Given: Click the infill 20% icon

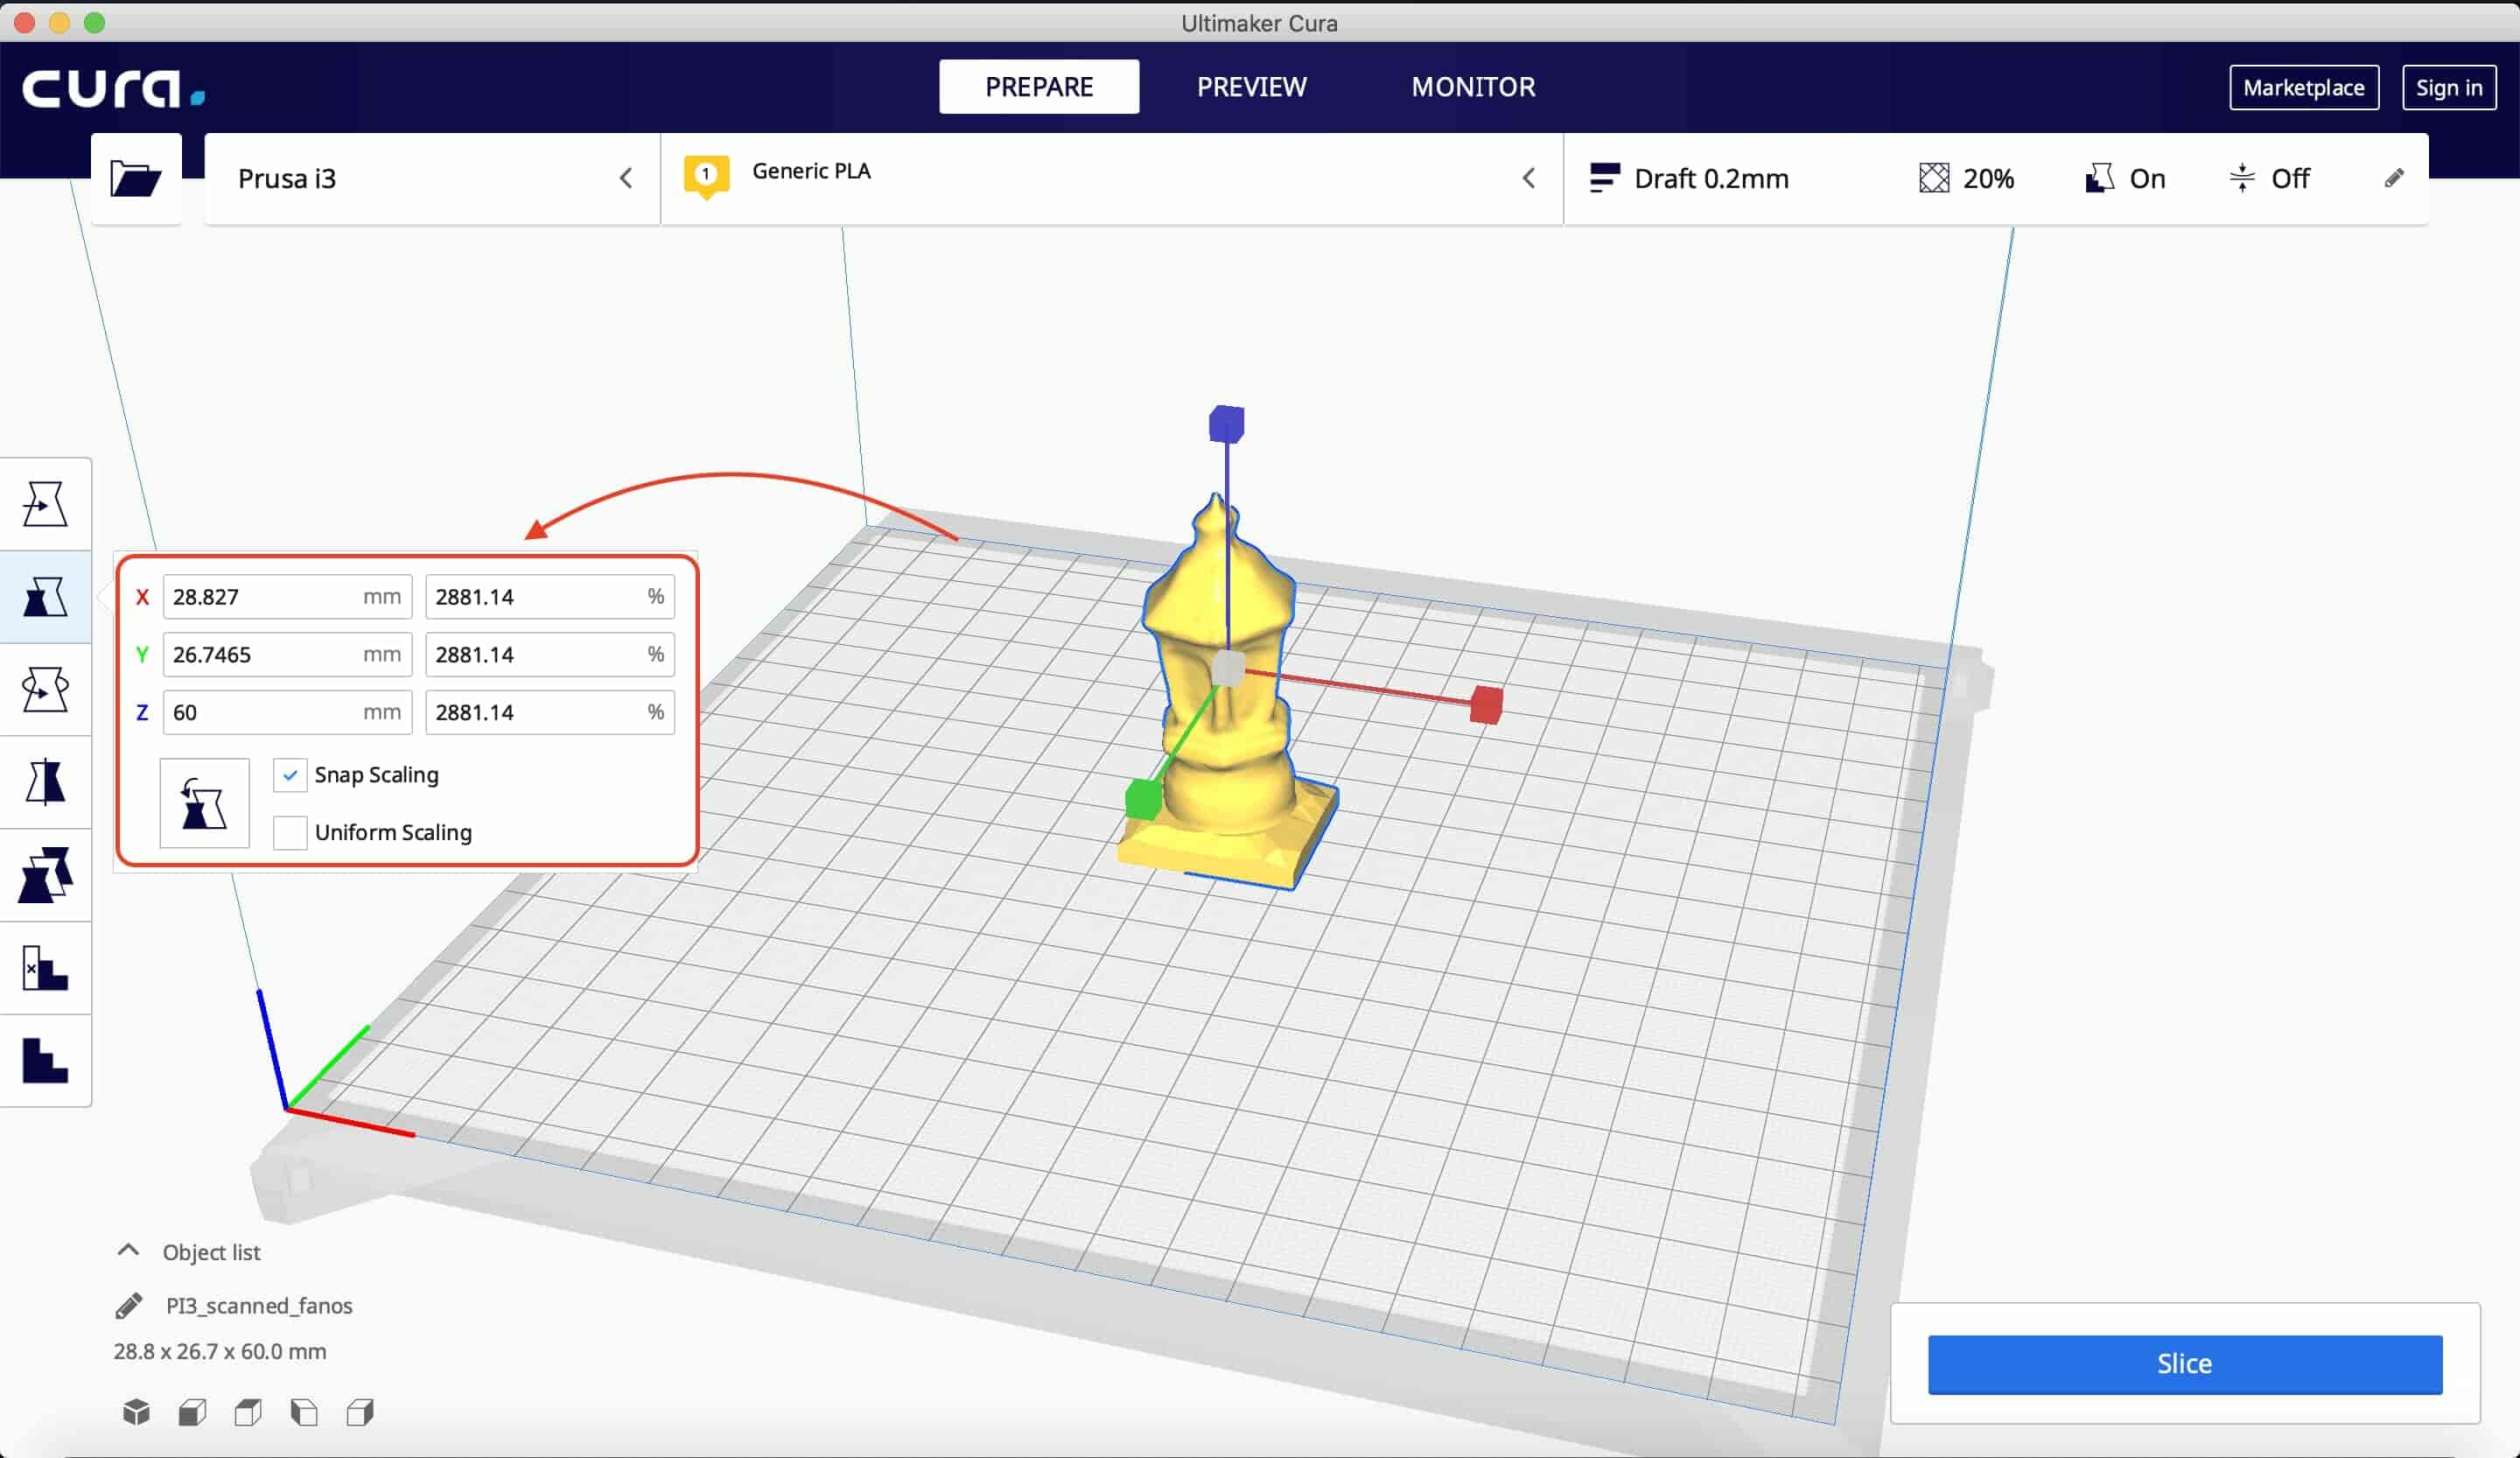Looking at the screenshot, I should click(1934, 178).
